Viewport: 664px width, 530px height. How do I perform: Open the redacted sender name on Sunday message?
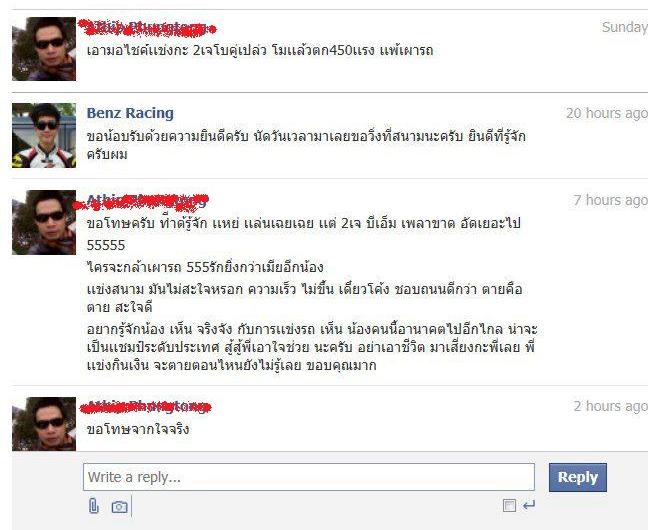click(x=147, y=28)
